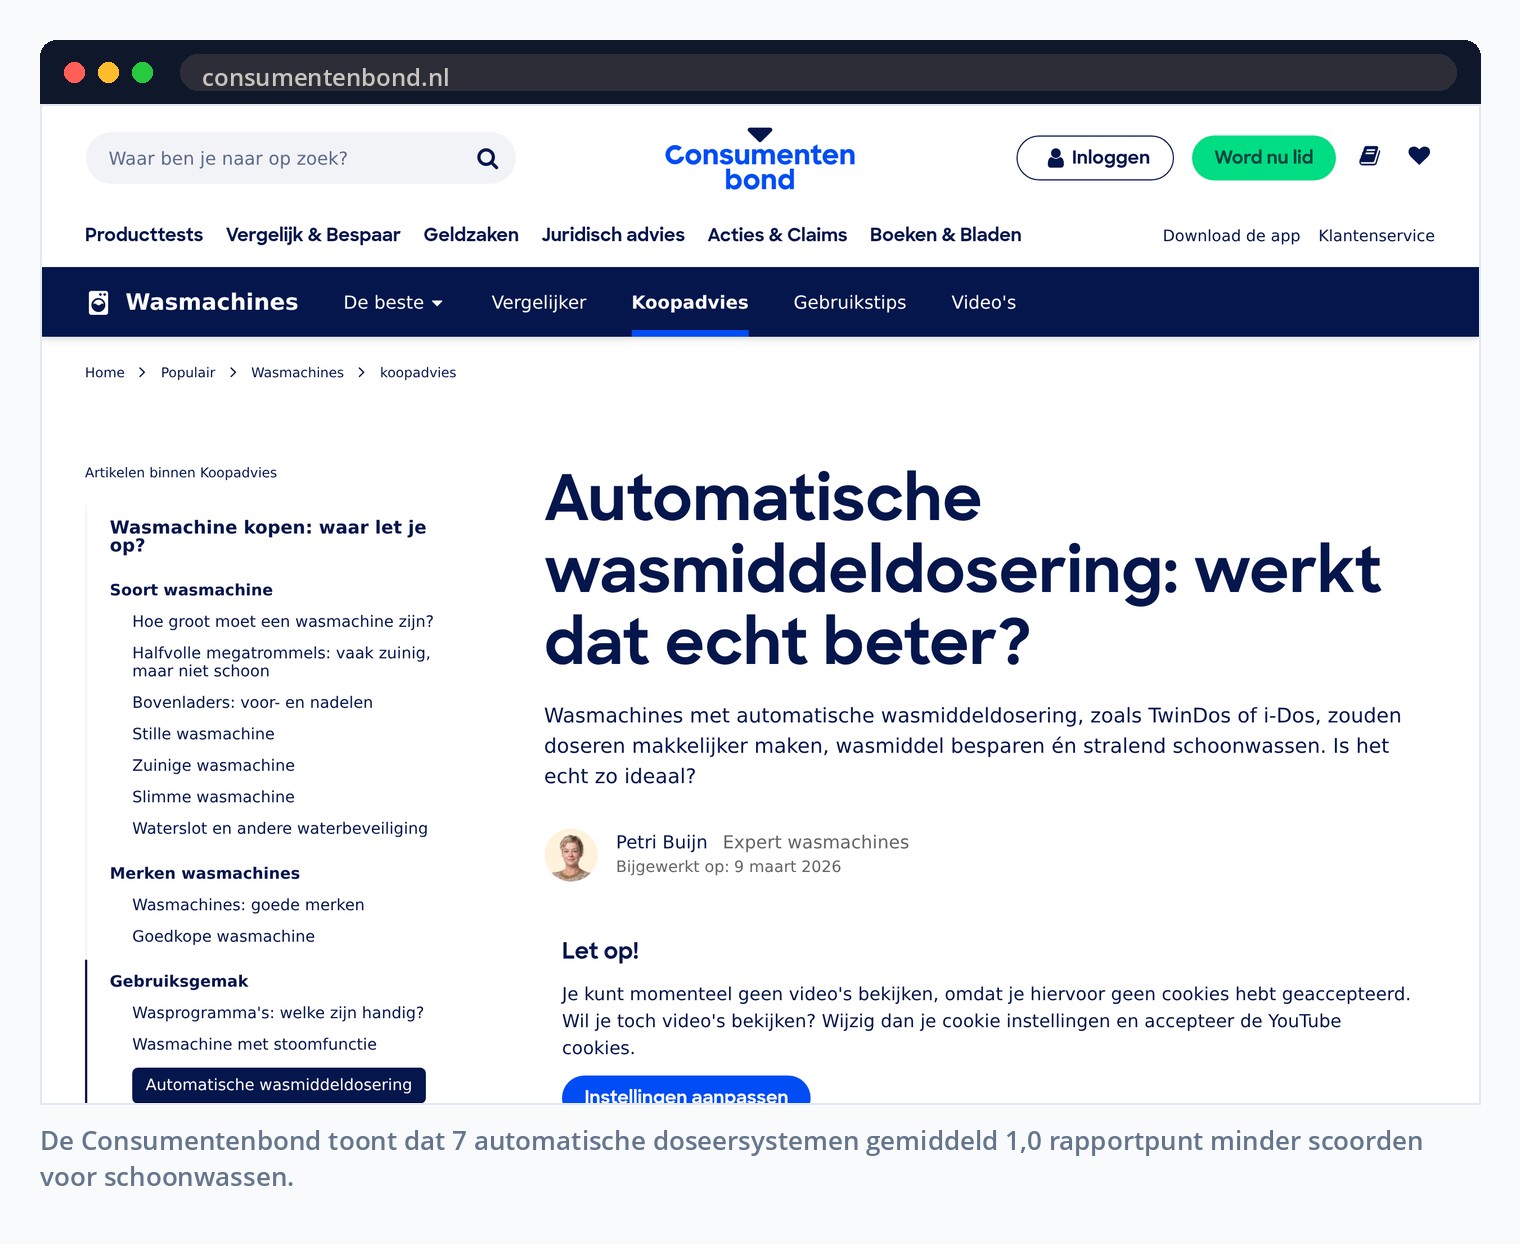Click the washing machine icon beside Wasmachines
The height and width of the screenshot is (1244, 1520).
(98, 302)
